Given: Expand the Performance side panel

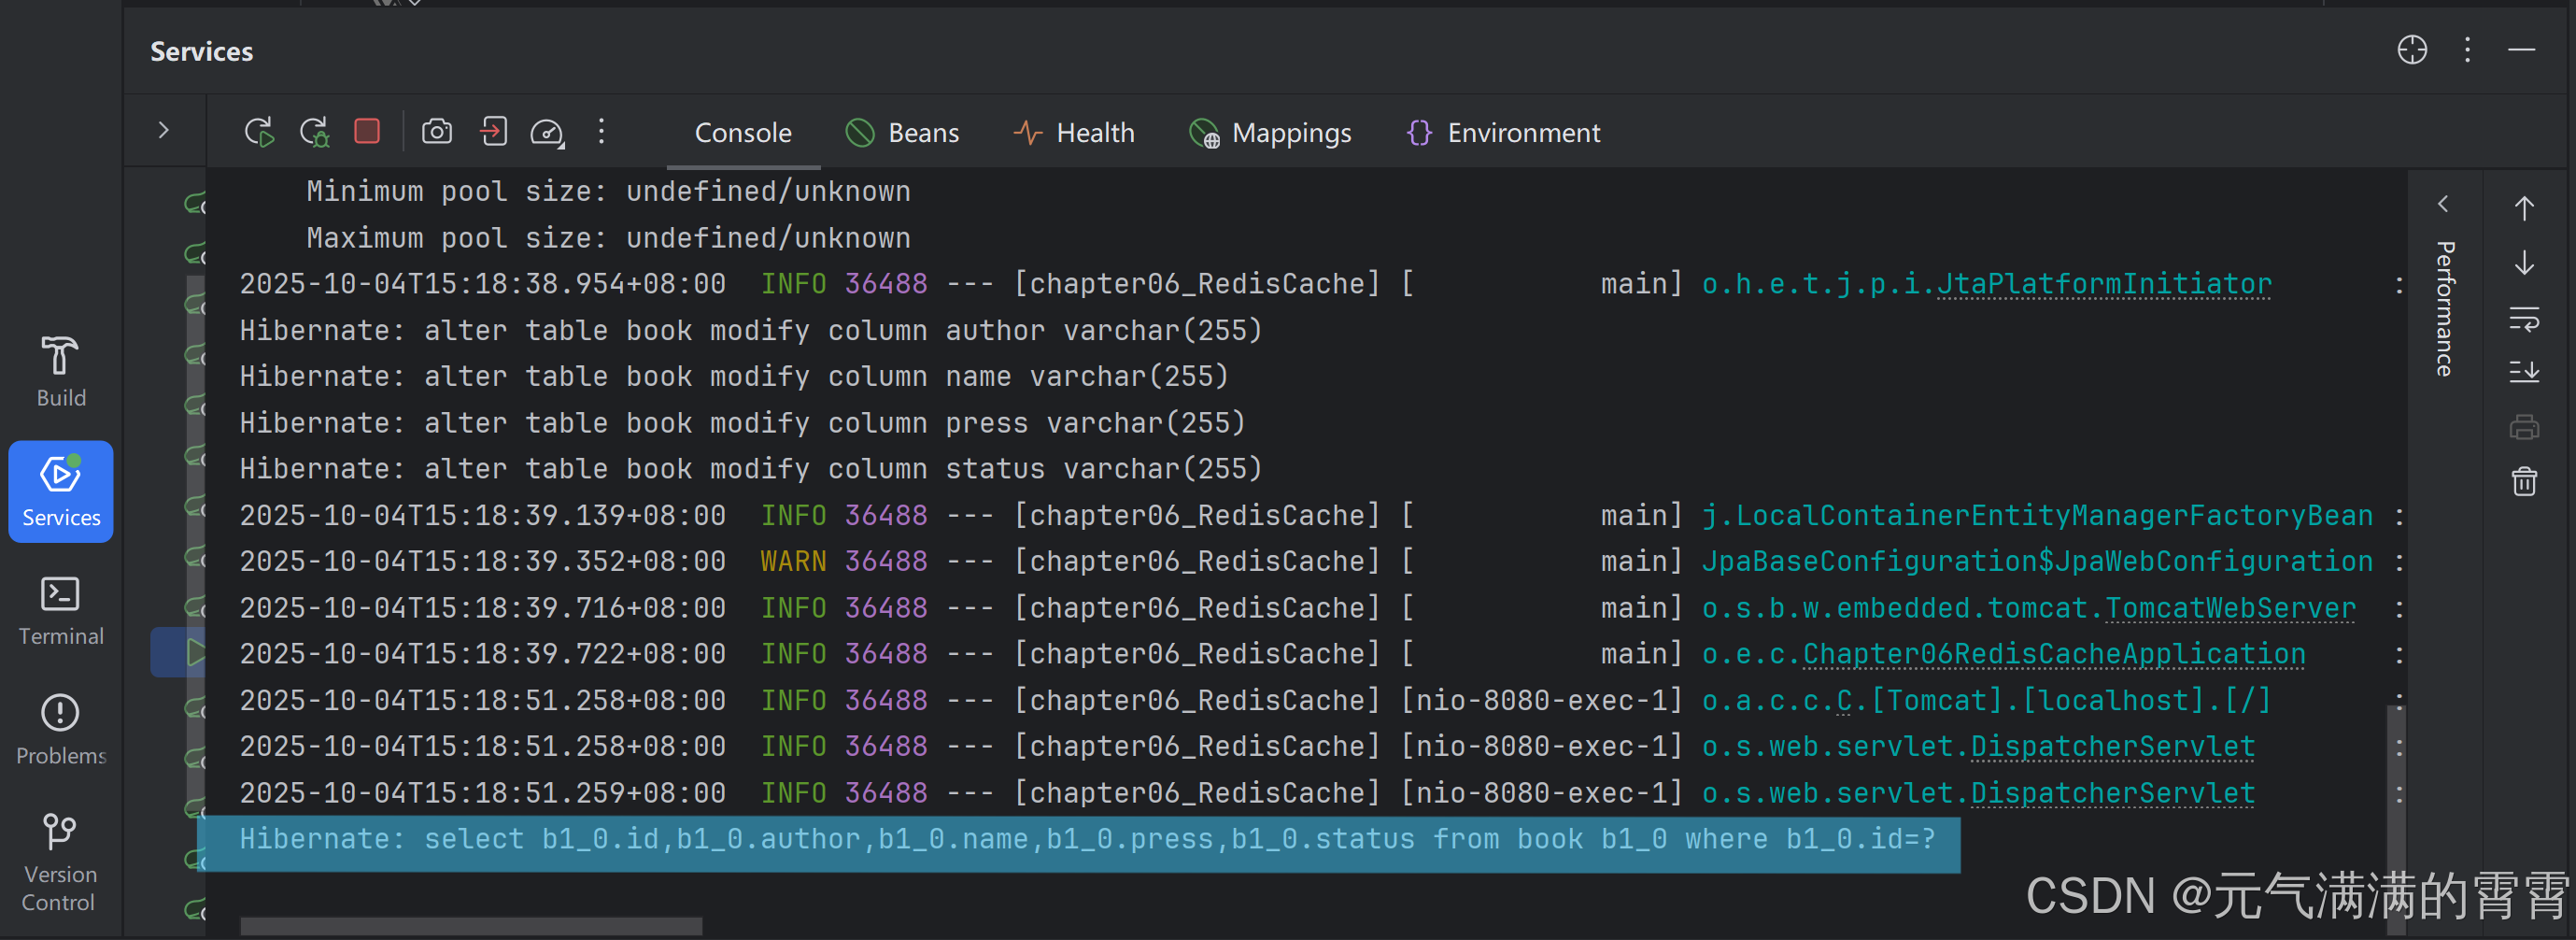Looking at the screenshot, I should click(x=2443, y=204).
